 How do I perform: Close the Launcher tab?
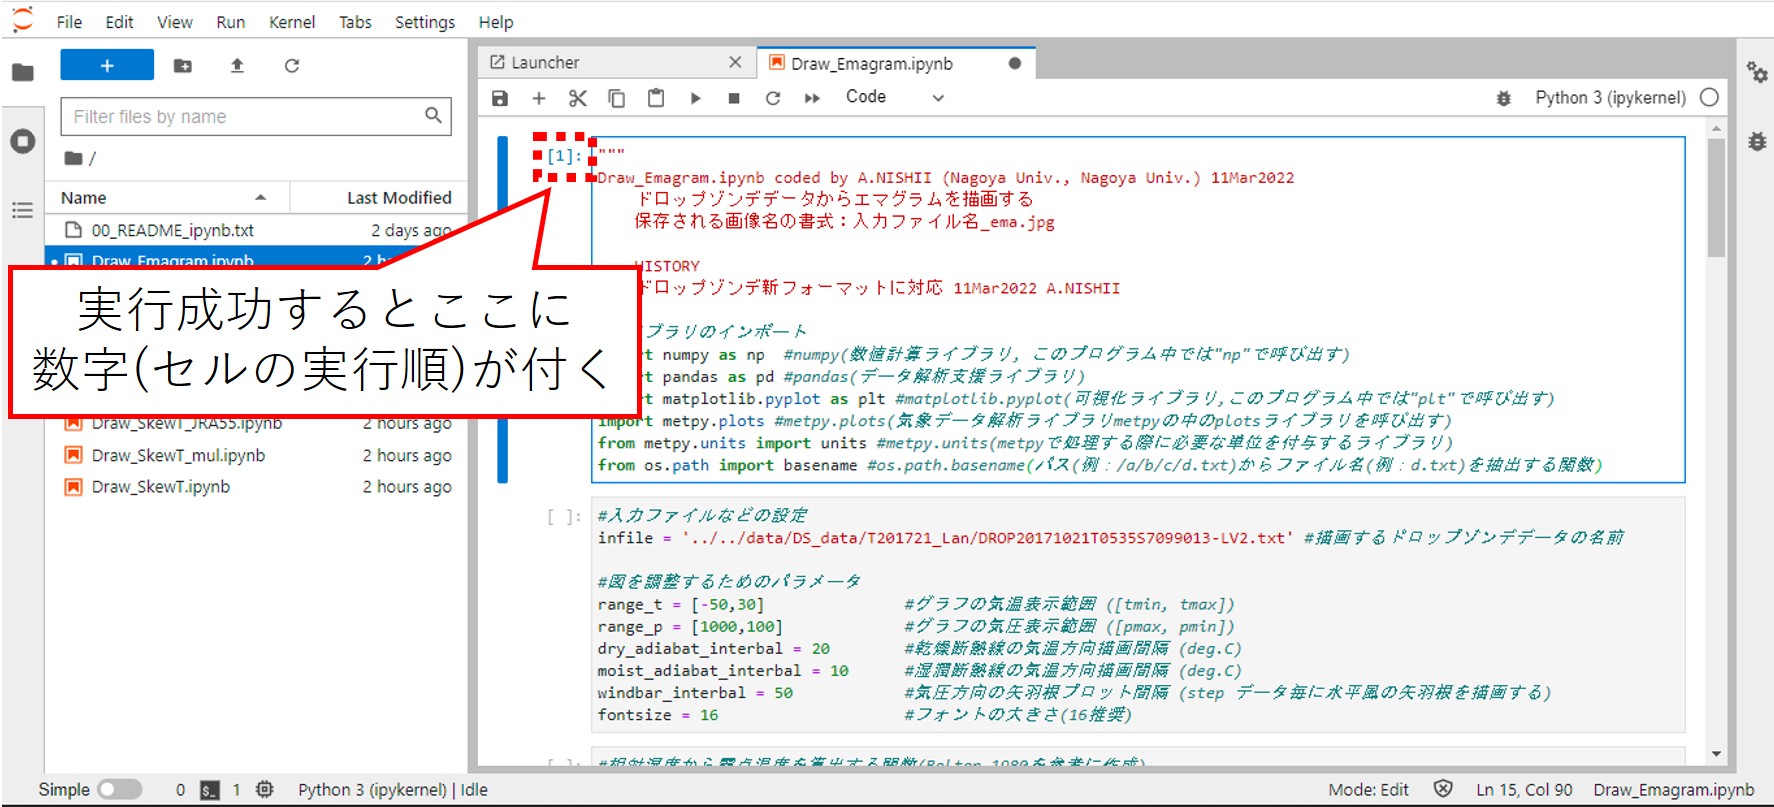coord(735,62)
